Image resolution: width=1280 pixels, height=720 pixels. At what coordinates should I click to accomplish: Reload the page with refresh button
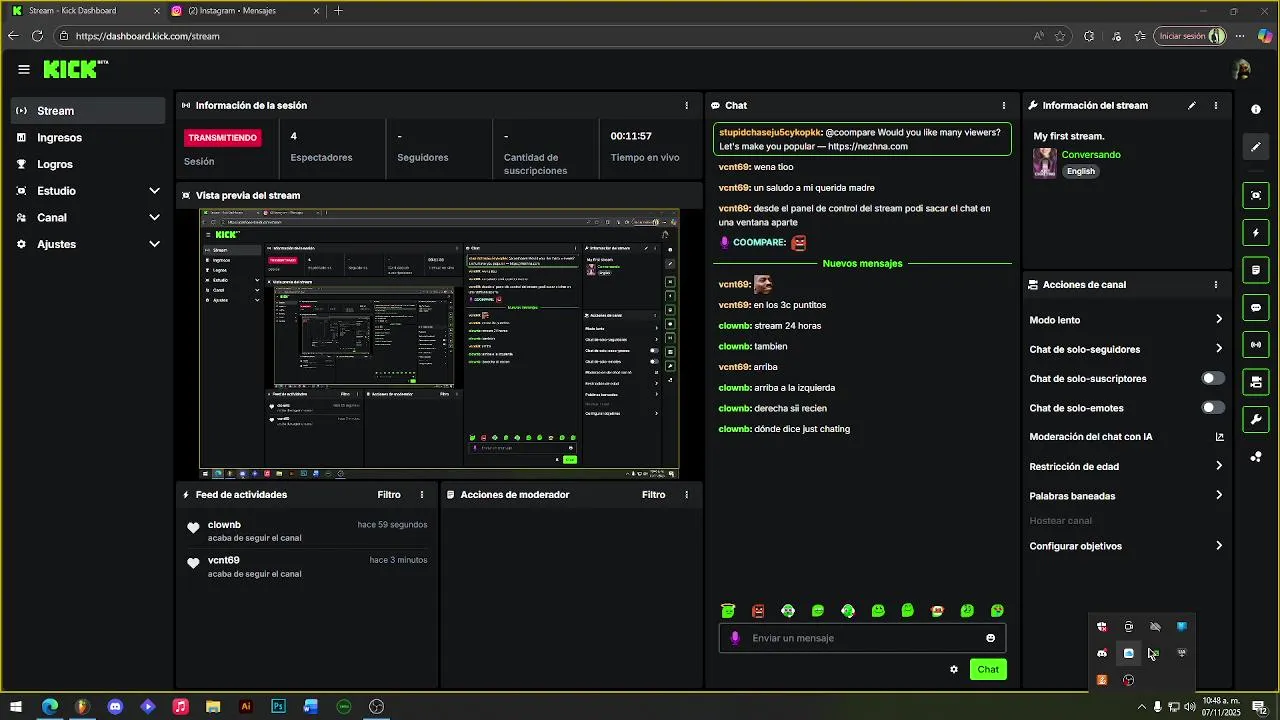click(37, 36)
